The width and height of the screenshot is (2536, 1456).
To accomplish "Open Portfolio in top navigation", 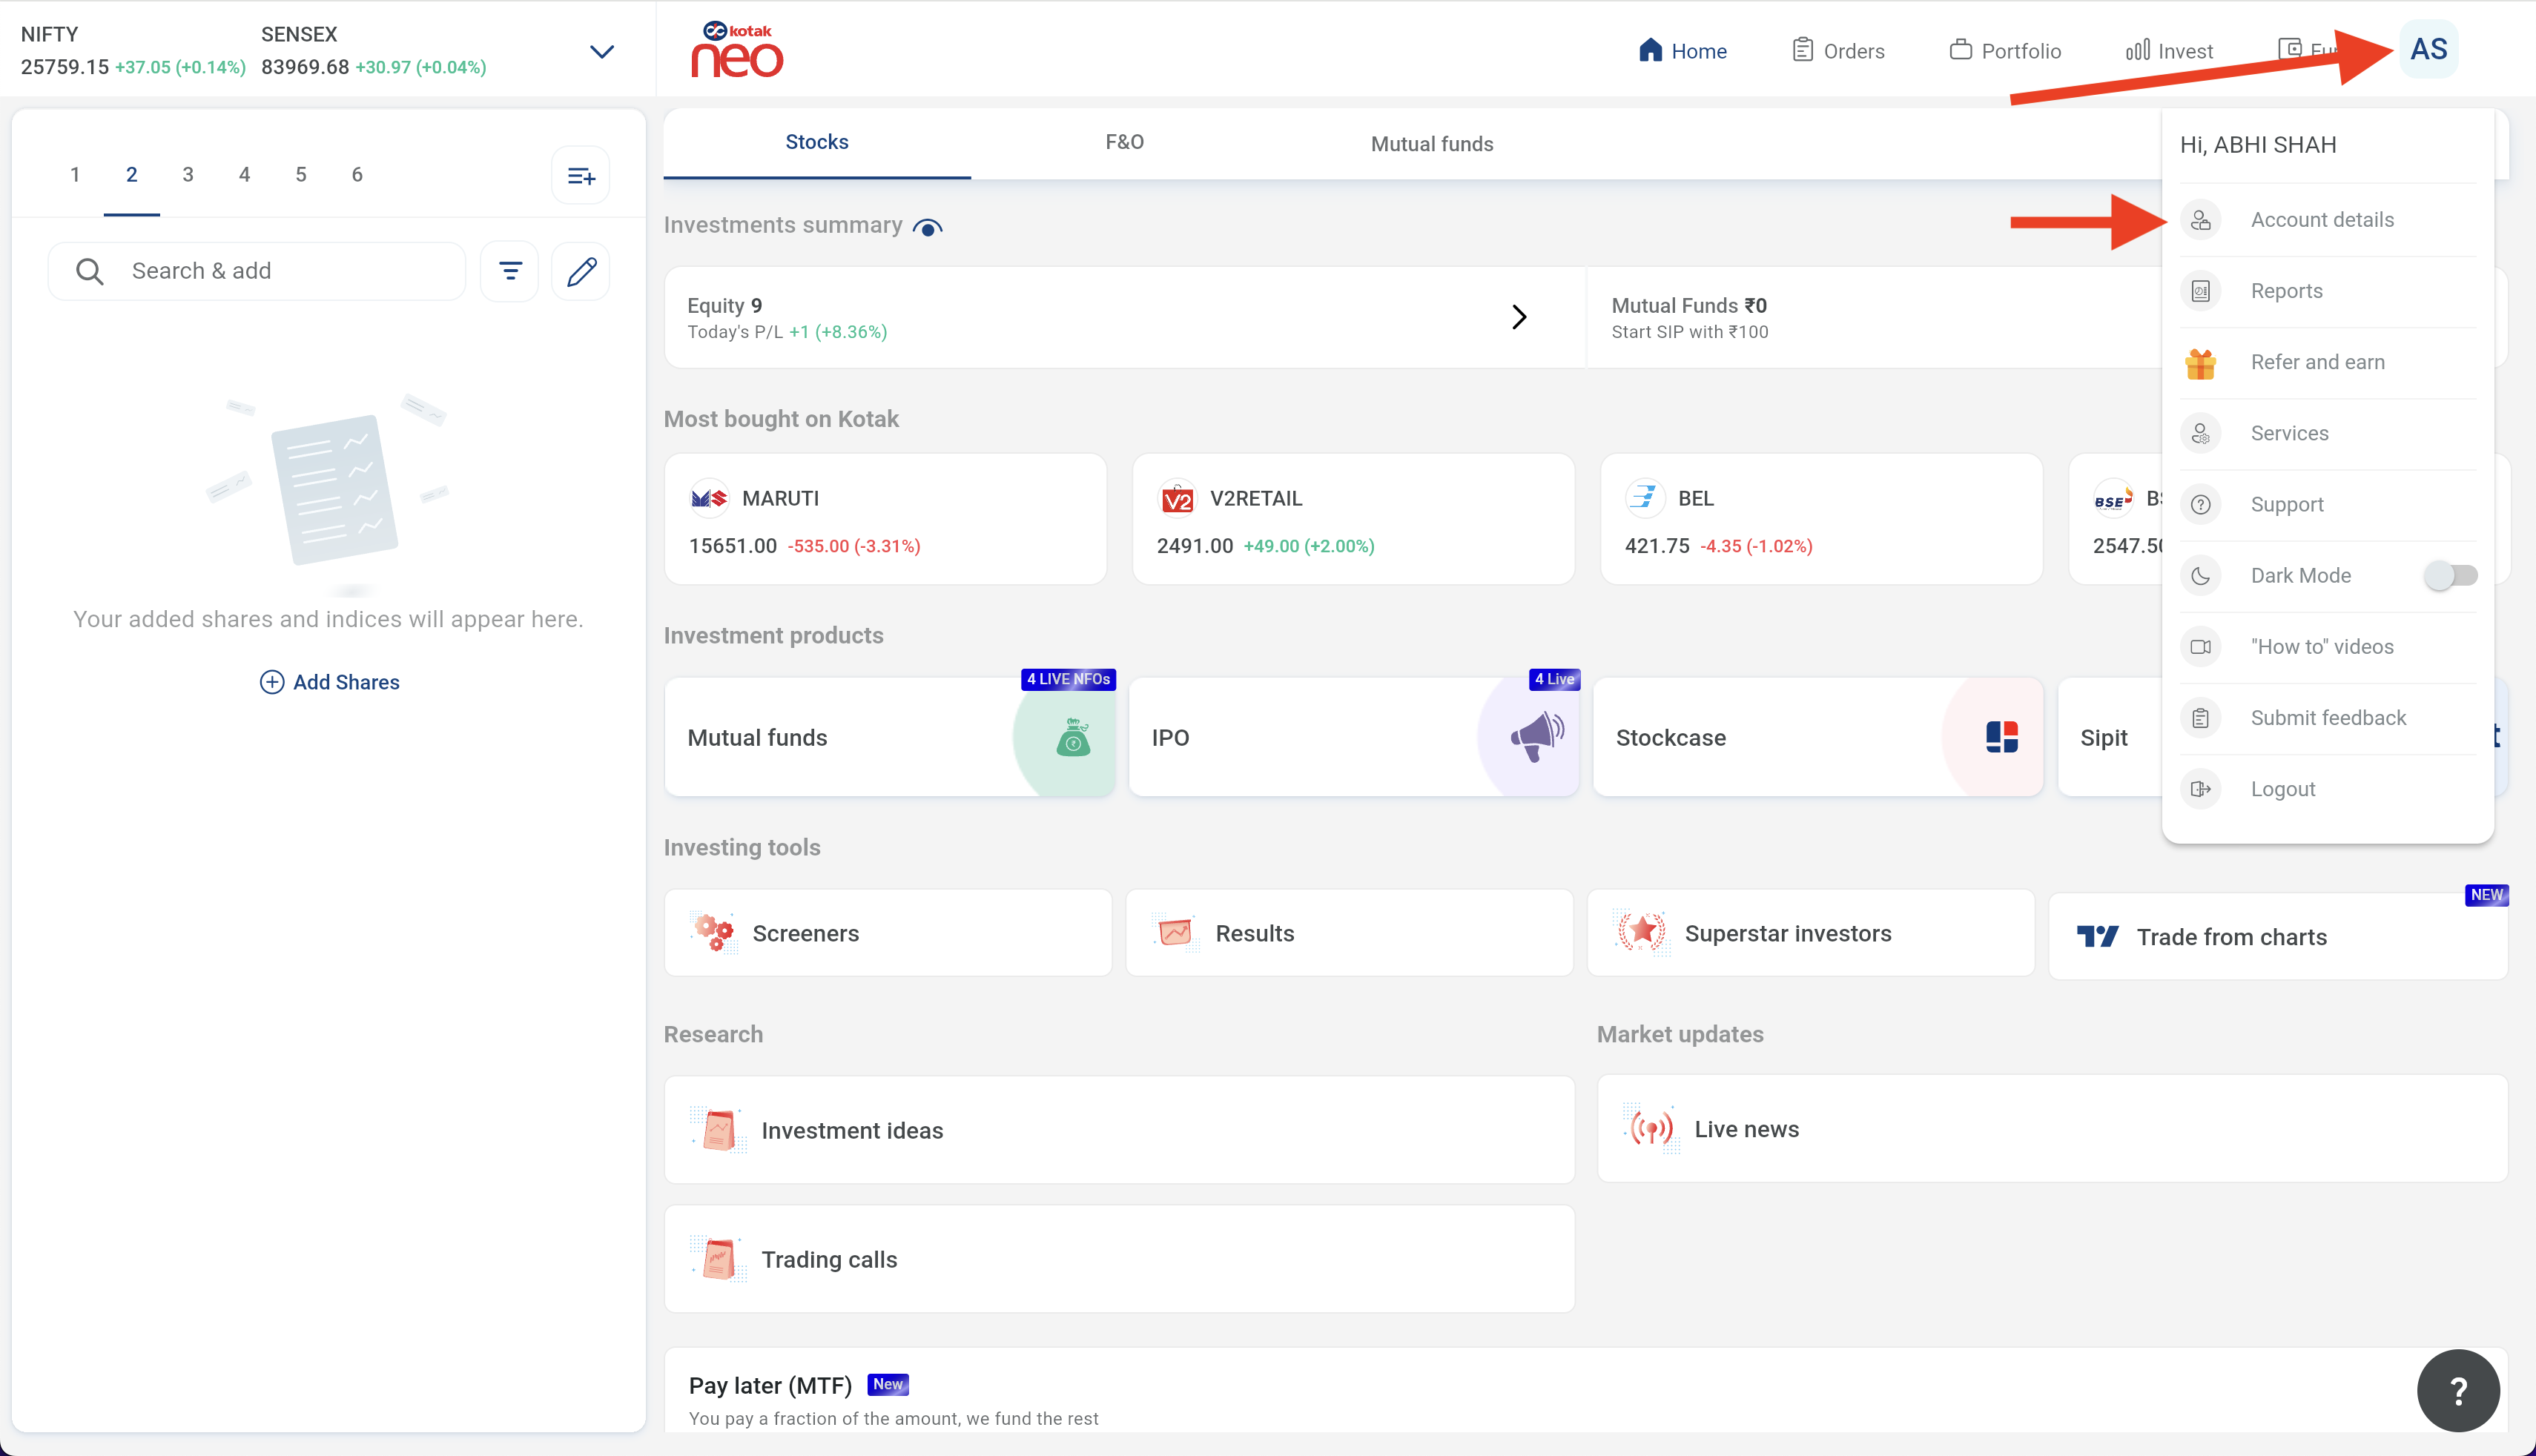I will coord(2005,51).
